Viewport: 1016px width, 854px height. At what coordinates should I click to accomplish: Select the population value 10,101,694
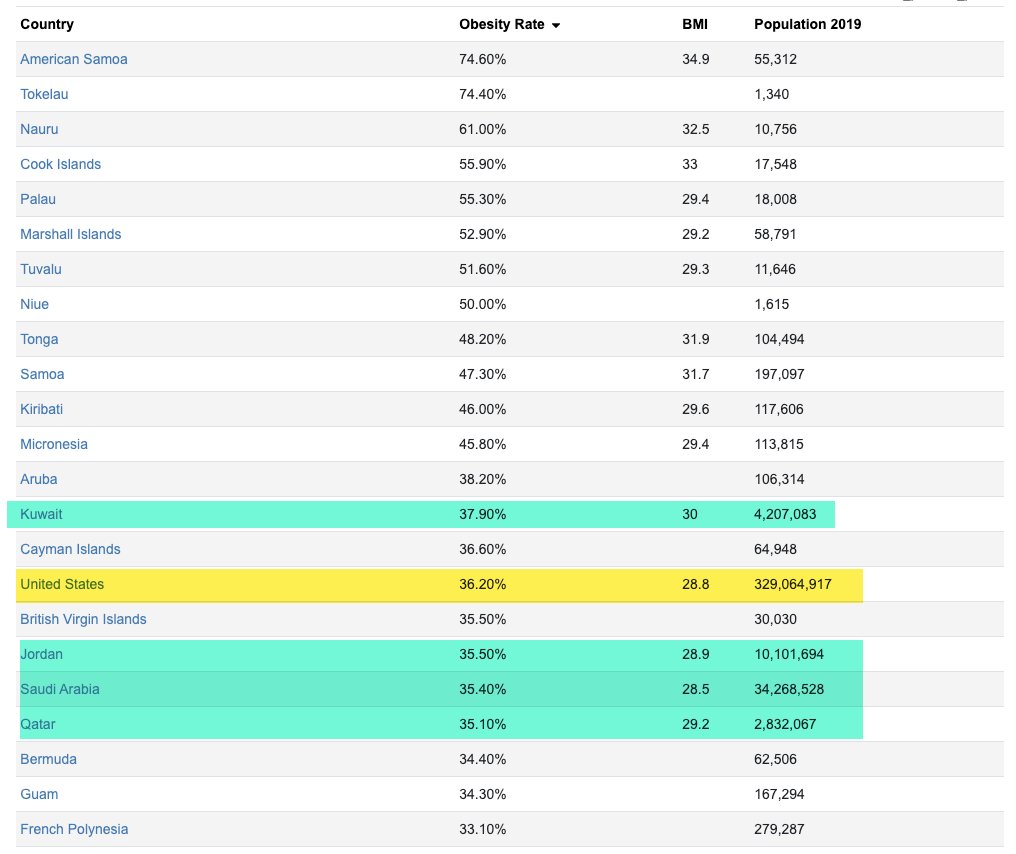click(x=789, y=654)
